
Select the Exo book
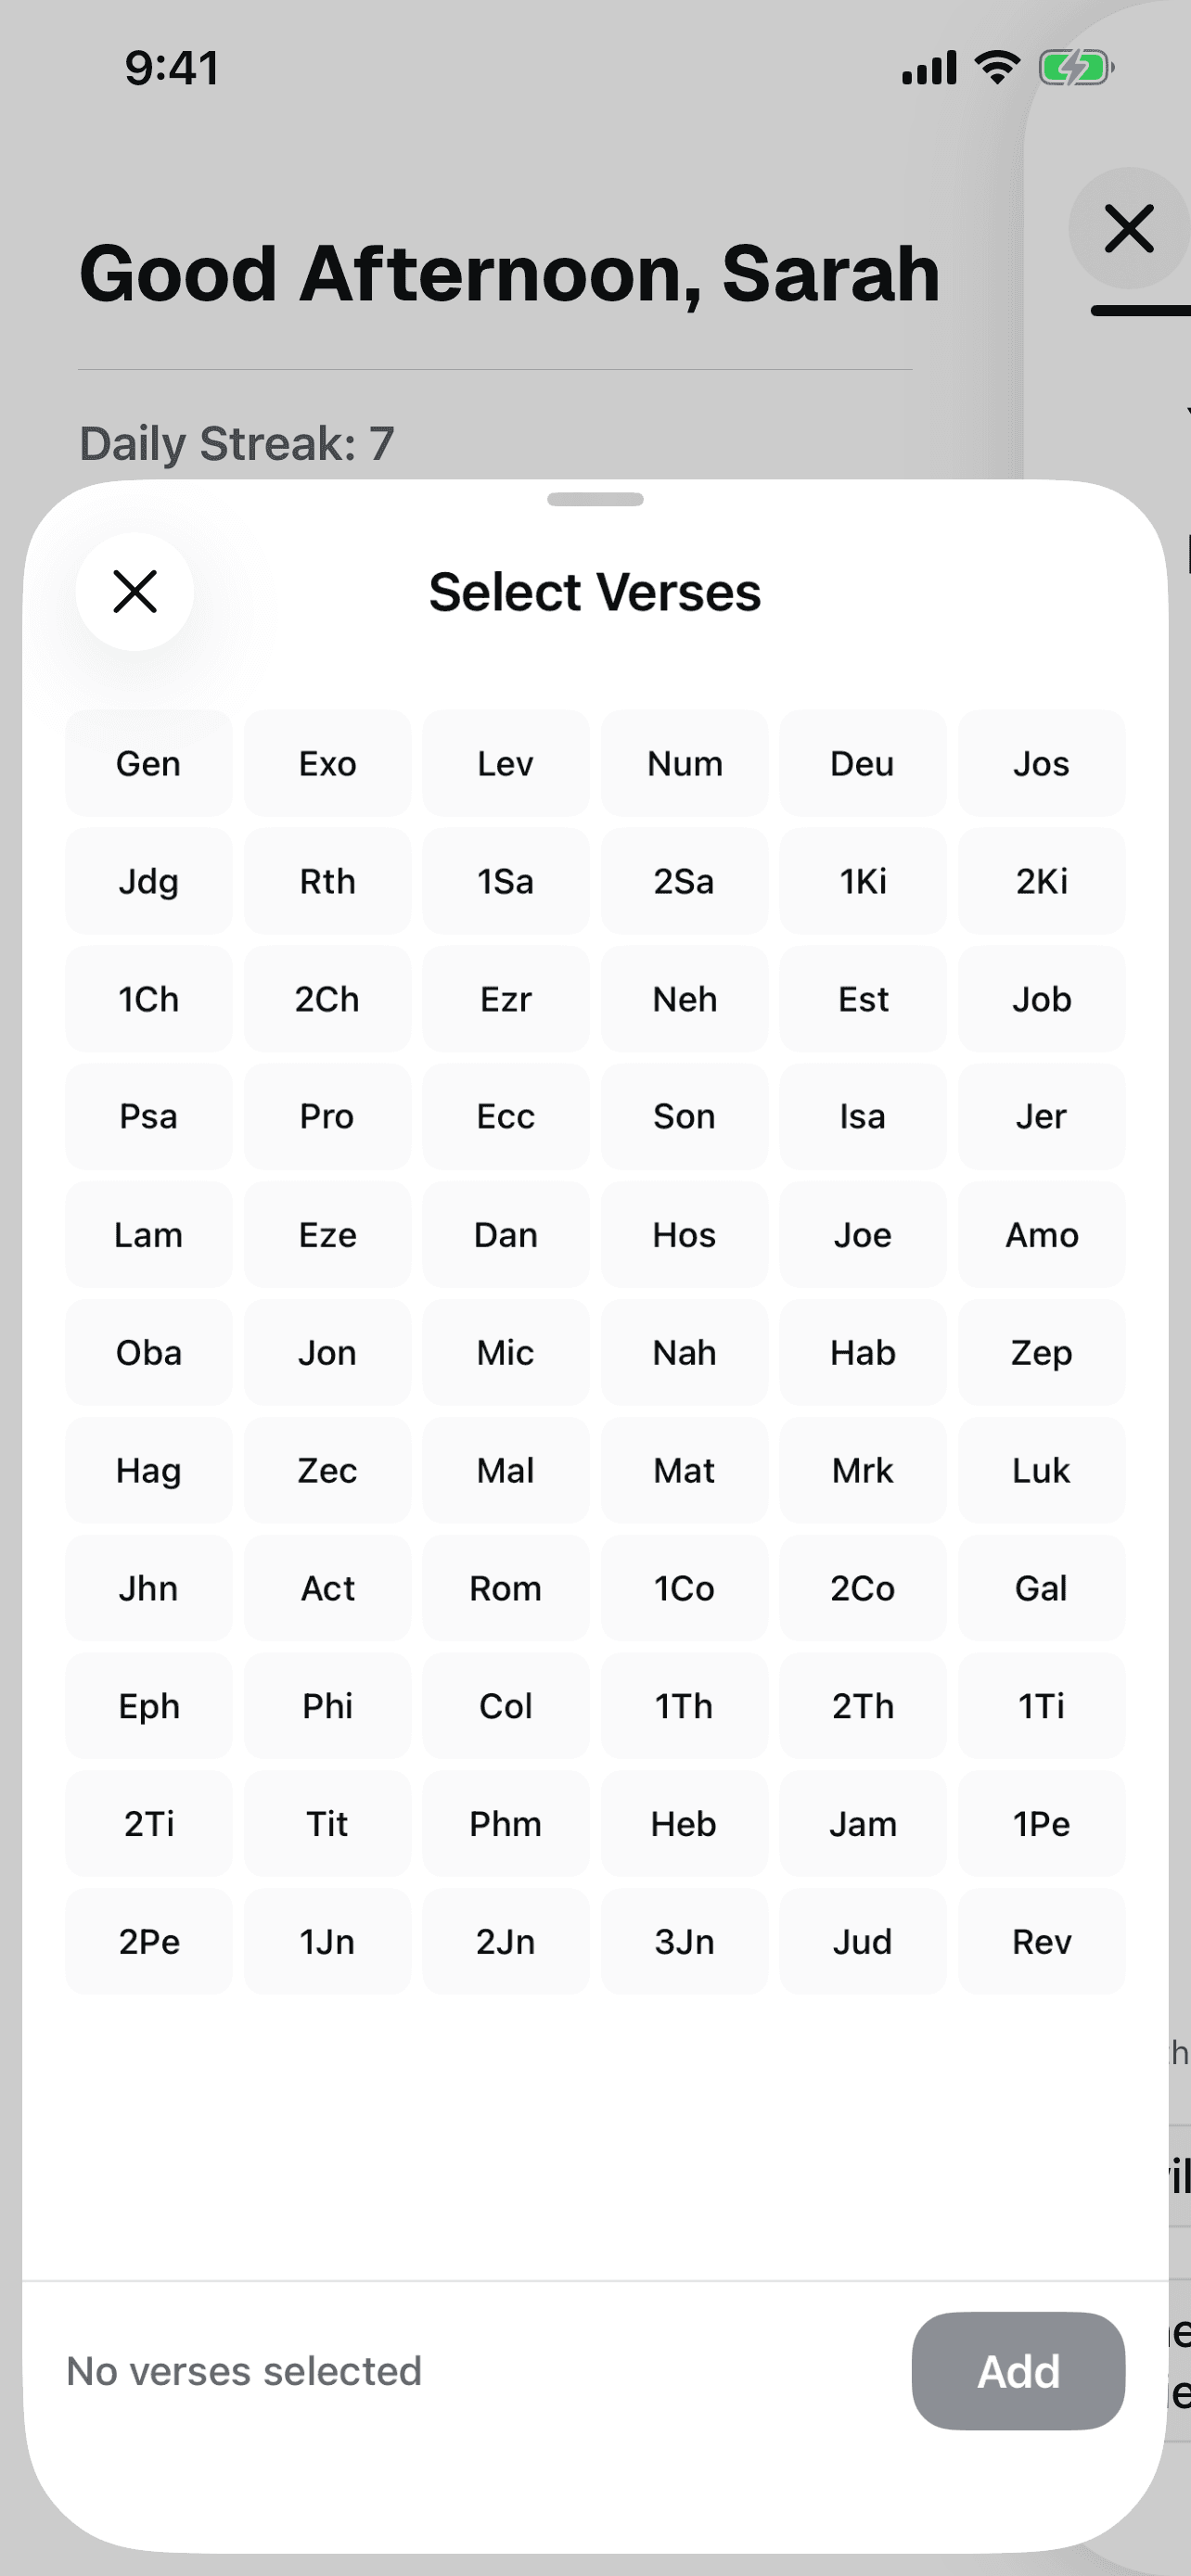(x=327, y=764)
